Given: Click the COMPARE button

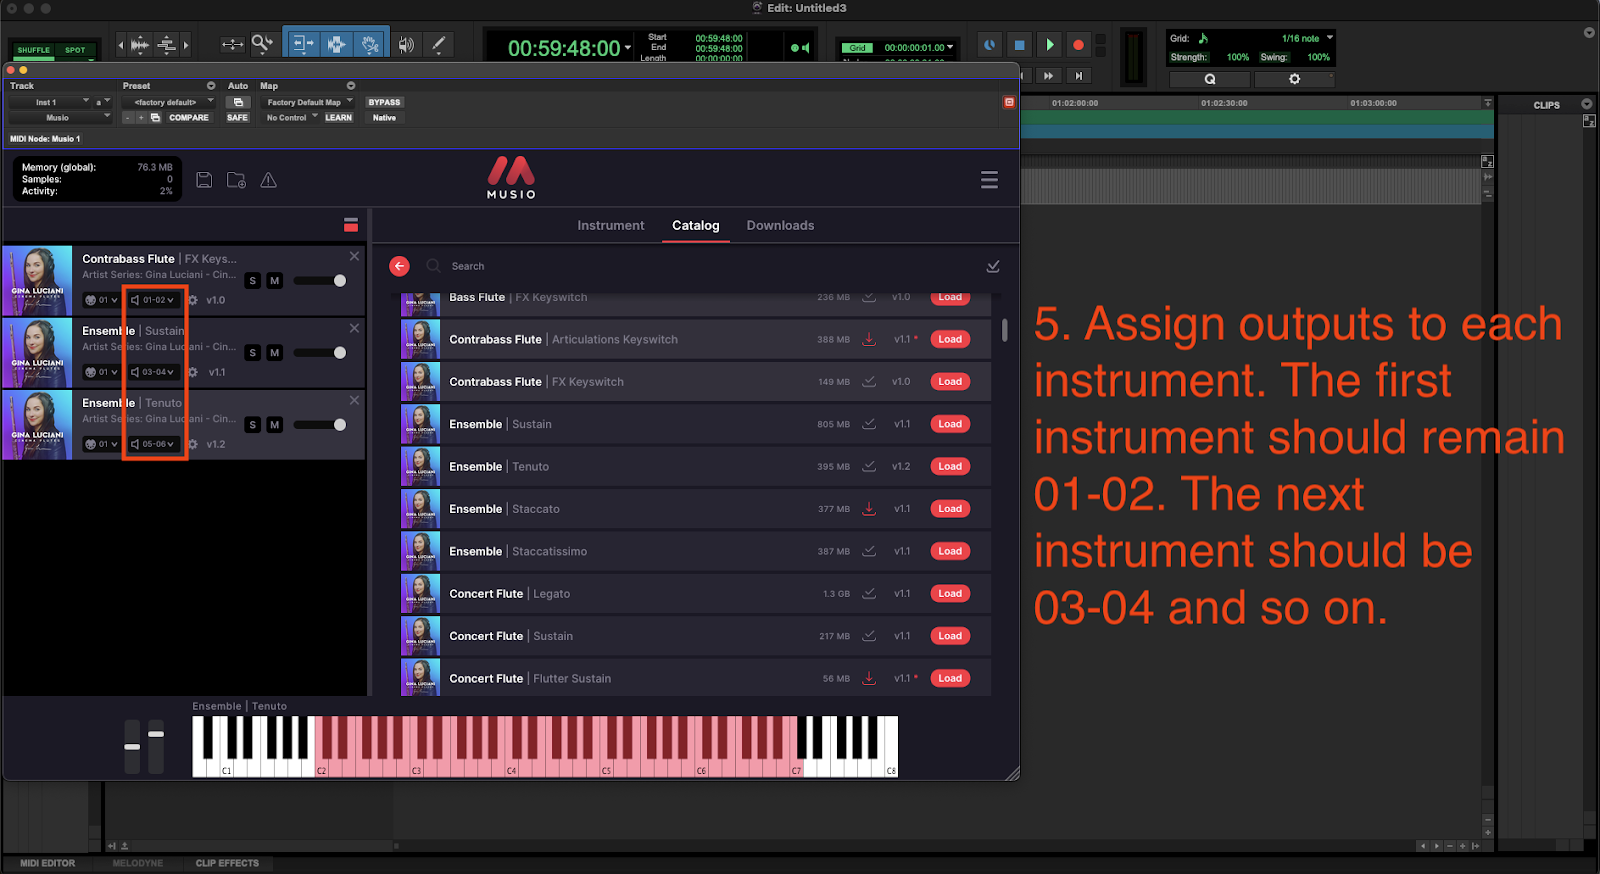Looking at the screenshot, I should [189, 118].
